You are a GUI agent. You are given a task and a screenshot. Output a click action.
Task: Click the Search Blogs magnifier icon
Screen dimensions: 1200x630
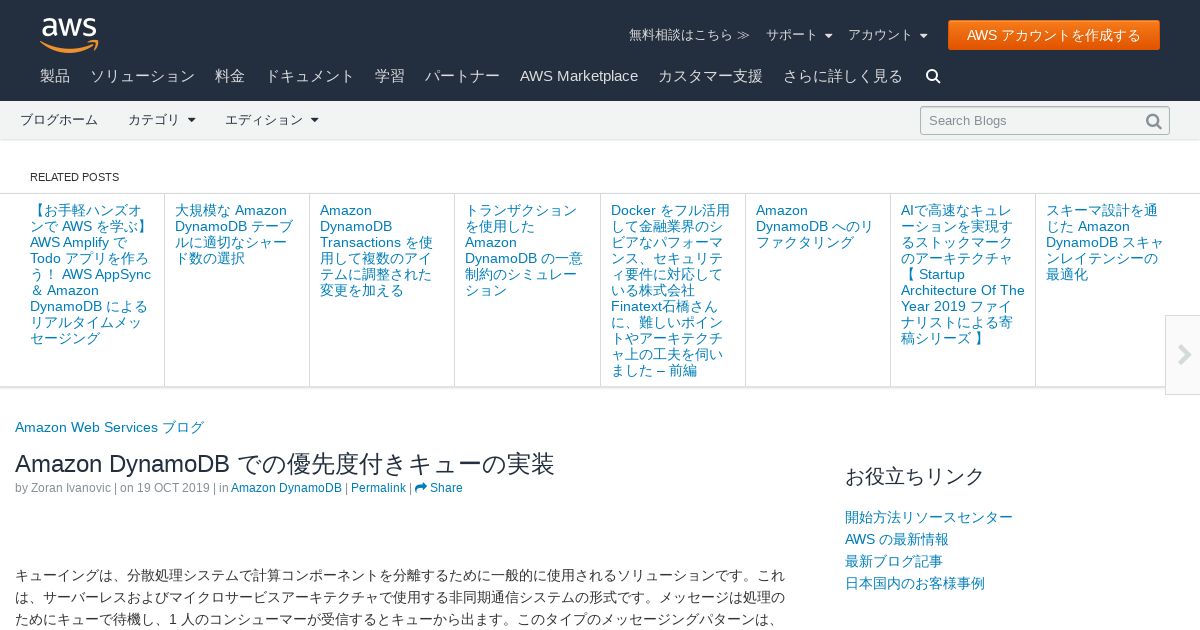pos(1154,121)
